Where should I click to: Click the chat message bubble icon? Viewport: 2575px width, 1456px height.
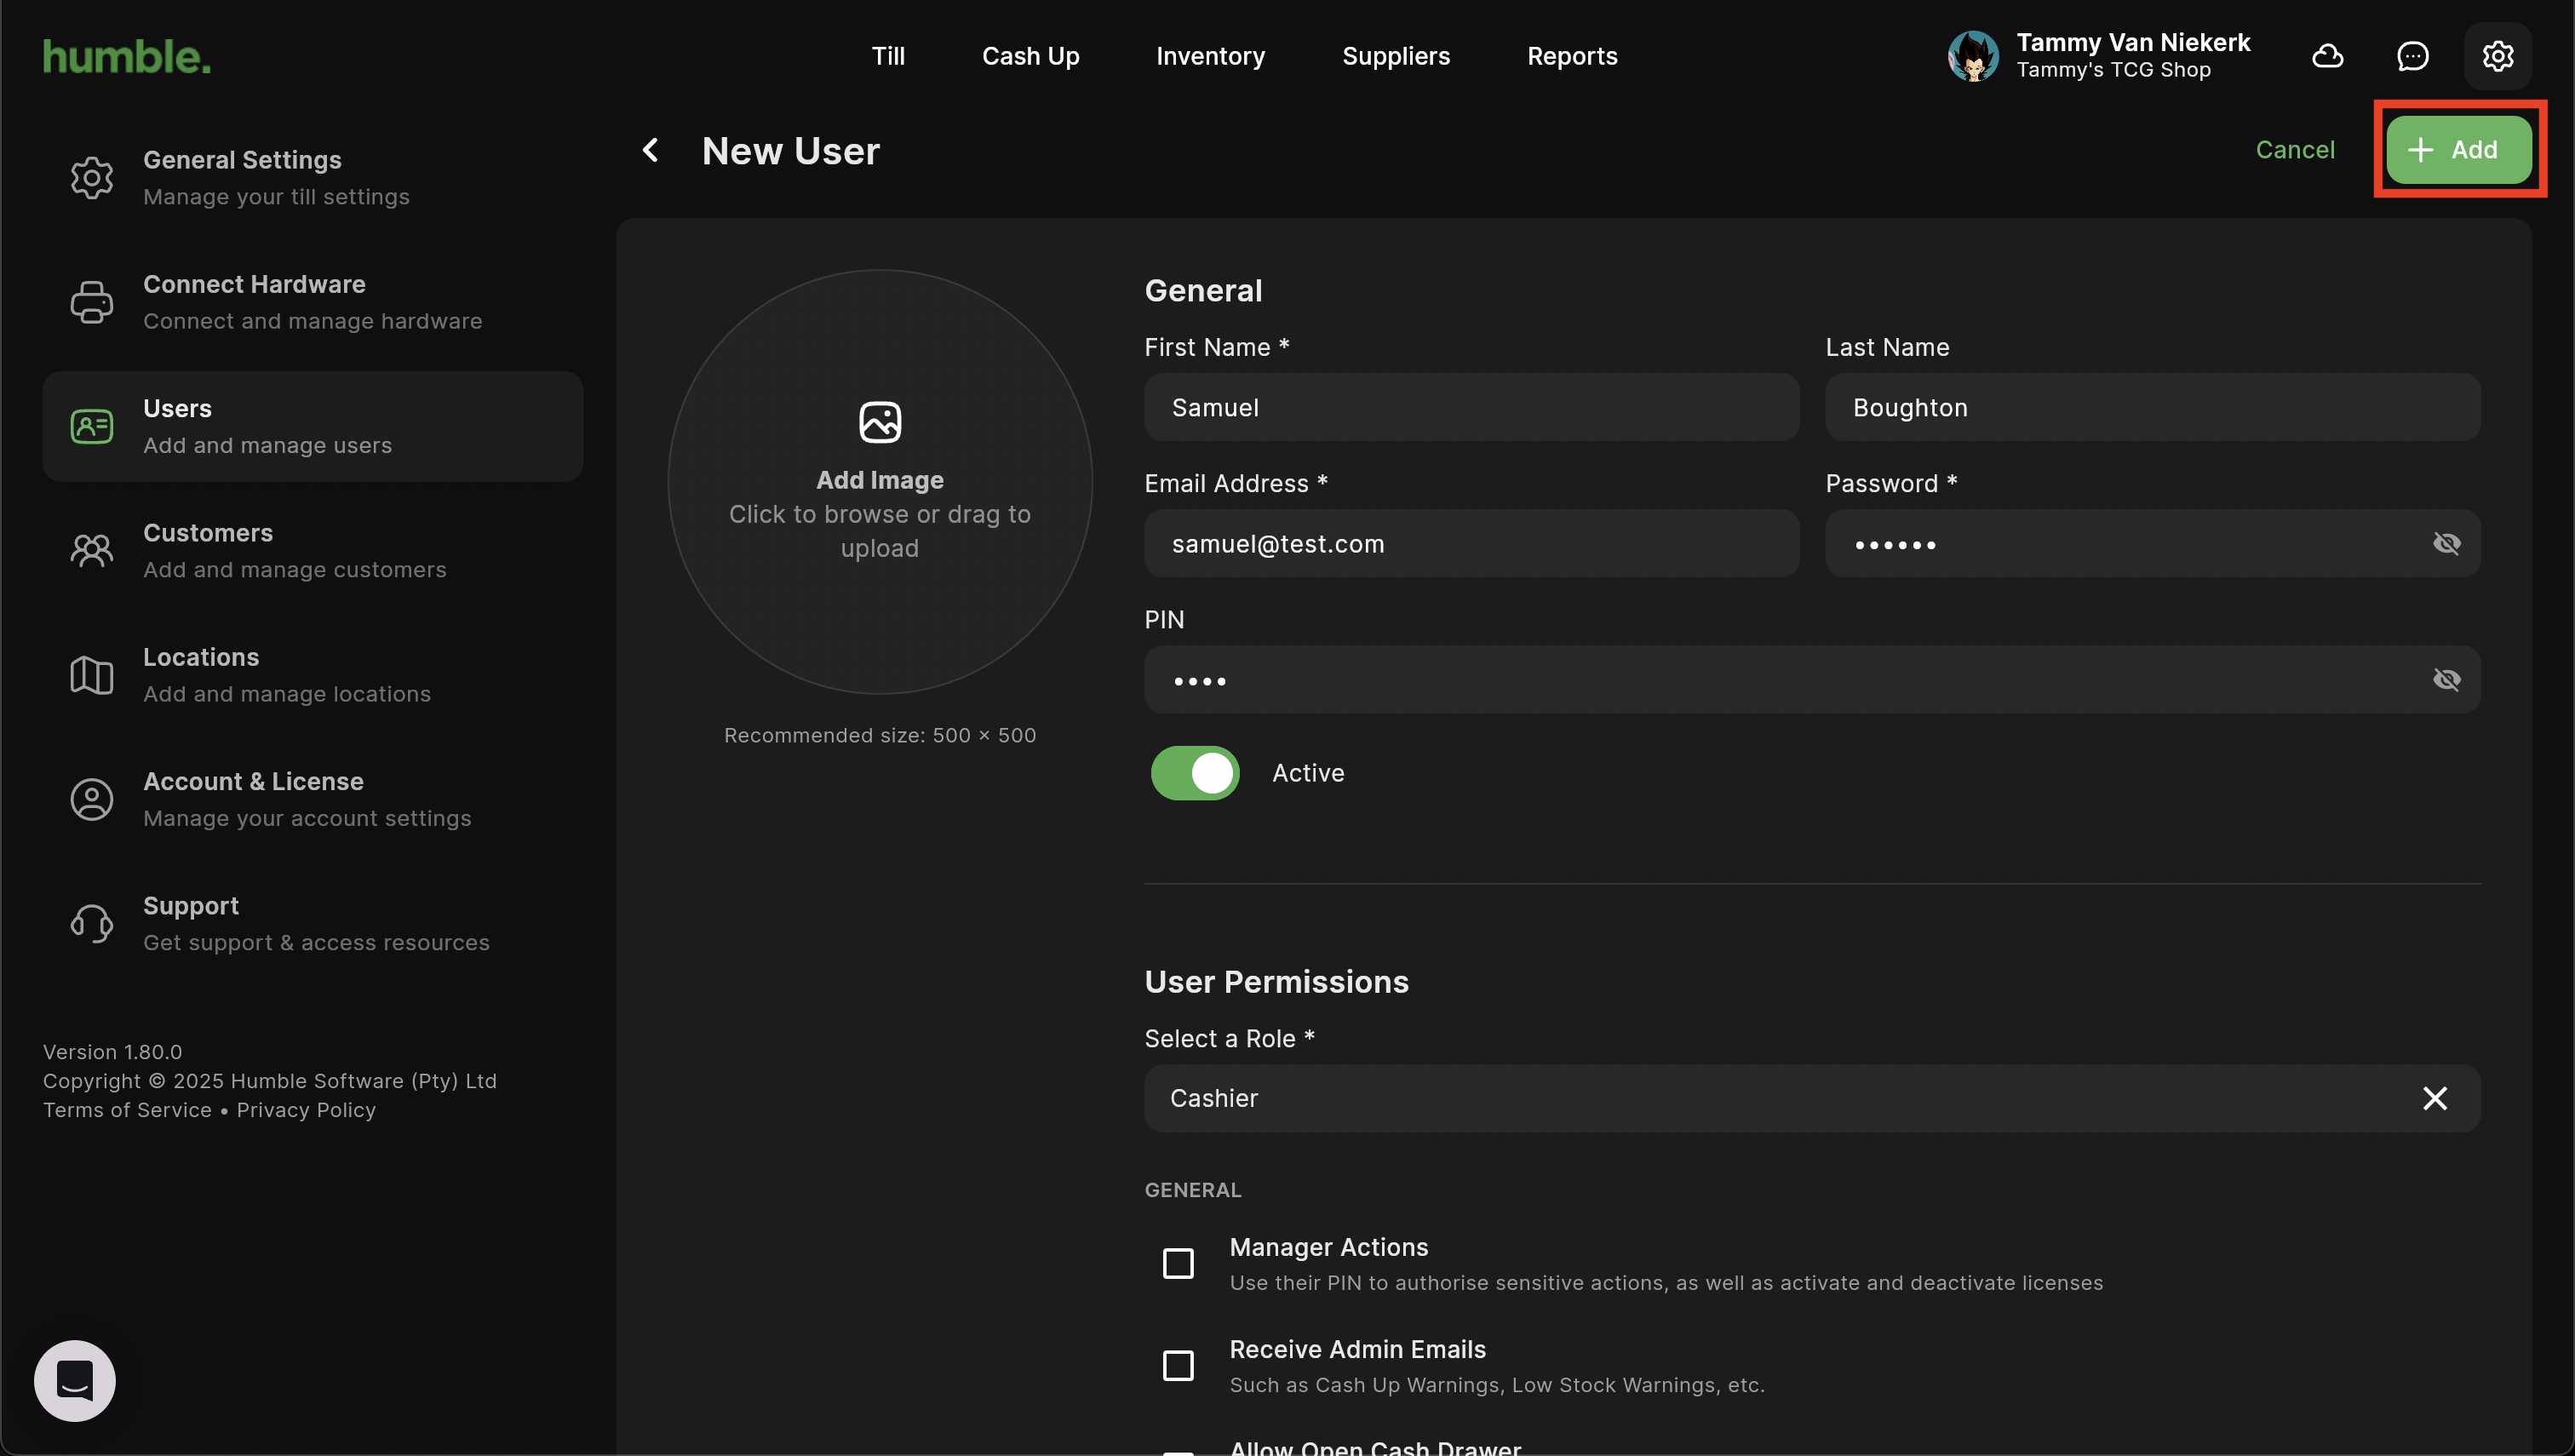tap(2412, 56)
